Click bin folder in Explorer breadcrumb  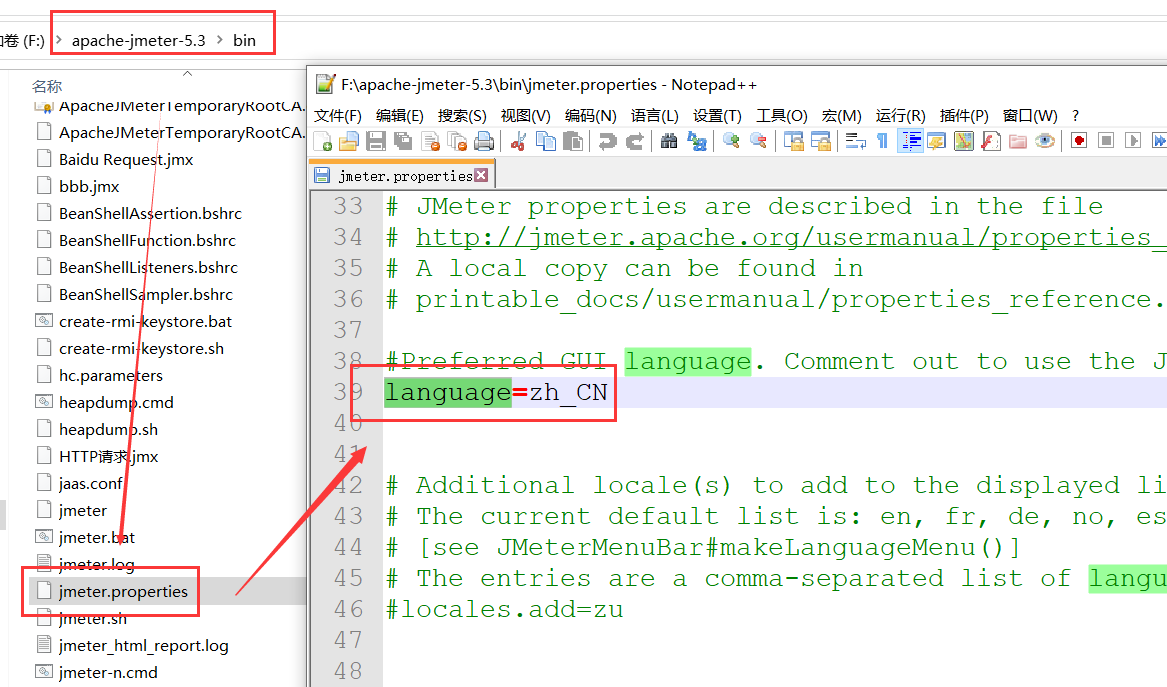(244, 40)
